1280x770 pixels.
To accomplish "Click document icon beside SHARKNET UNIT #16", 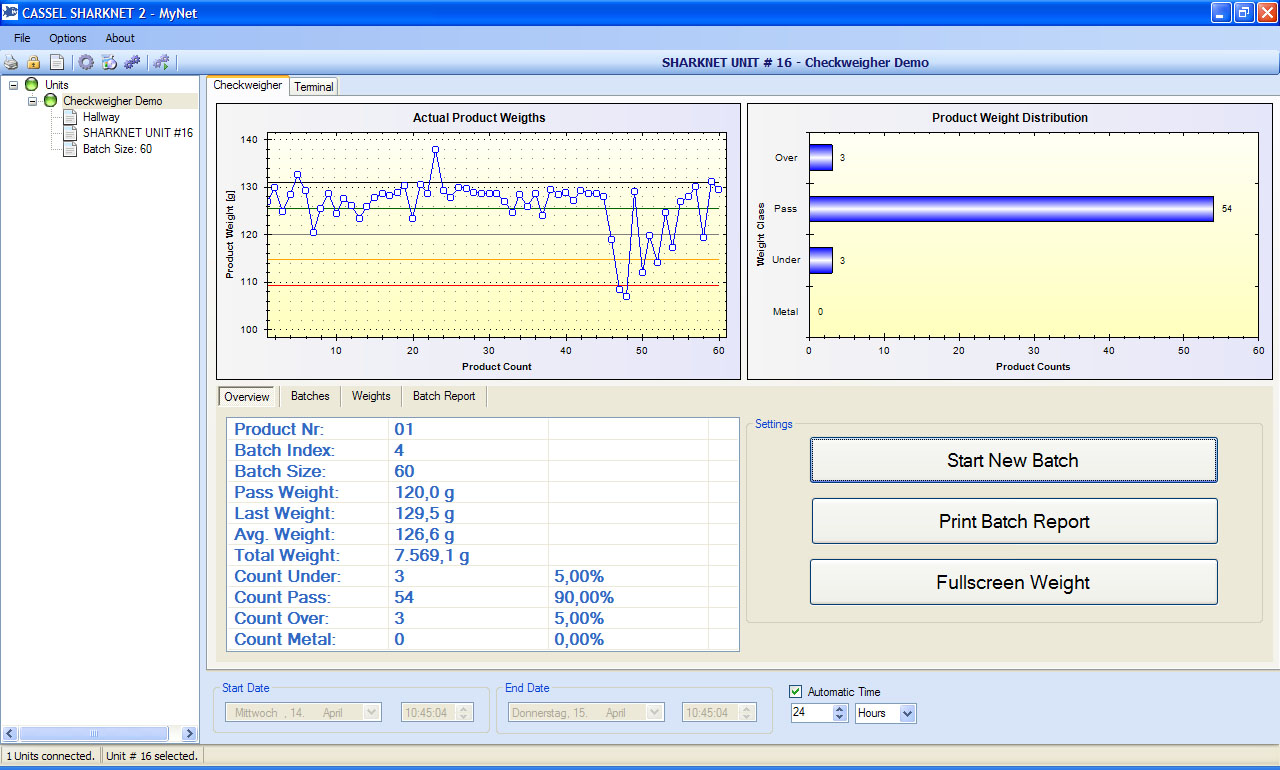I will coord(70,133).
